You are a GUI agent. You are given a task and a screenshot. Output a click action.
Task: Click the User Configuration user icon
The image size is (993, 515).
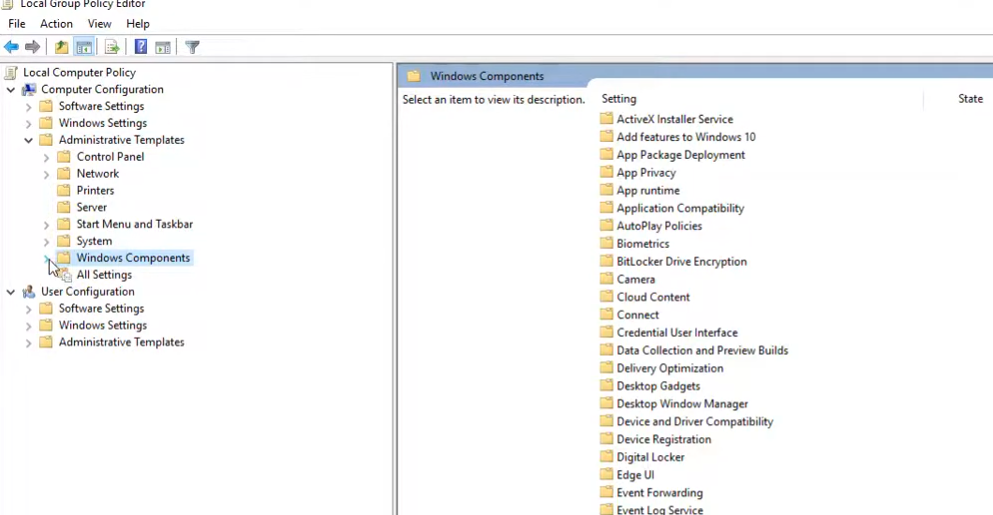(29, 291)
